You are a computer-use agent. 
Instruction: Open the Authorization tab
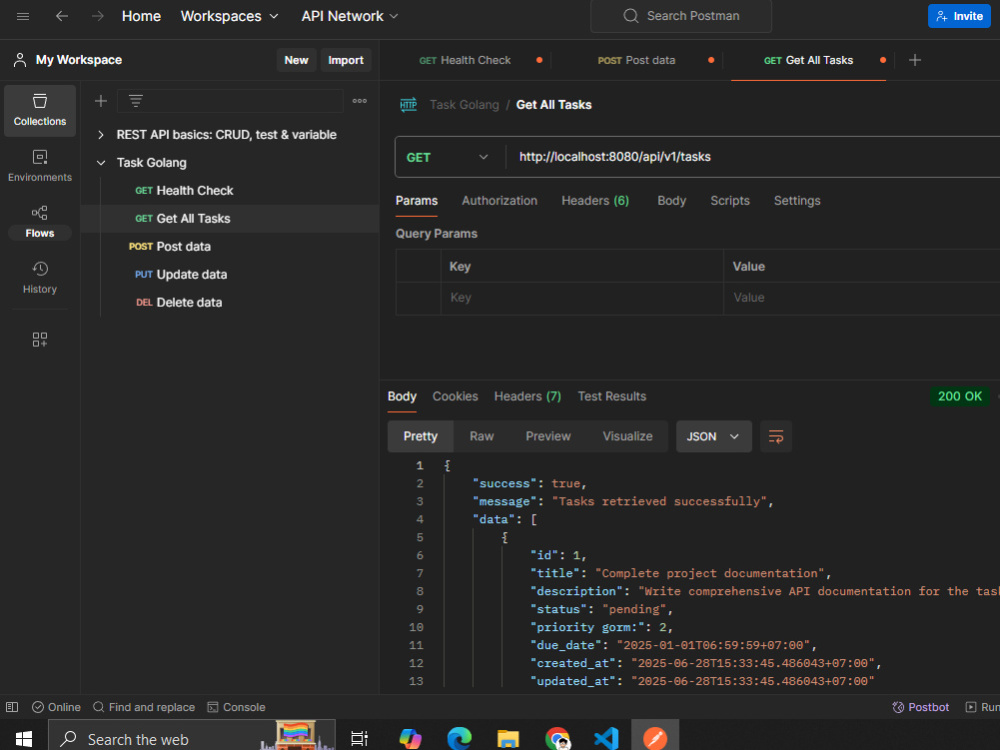(x=499, y=200)
